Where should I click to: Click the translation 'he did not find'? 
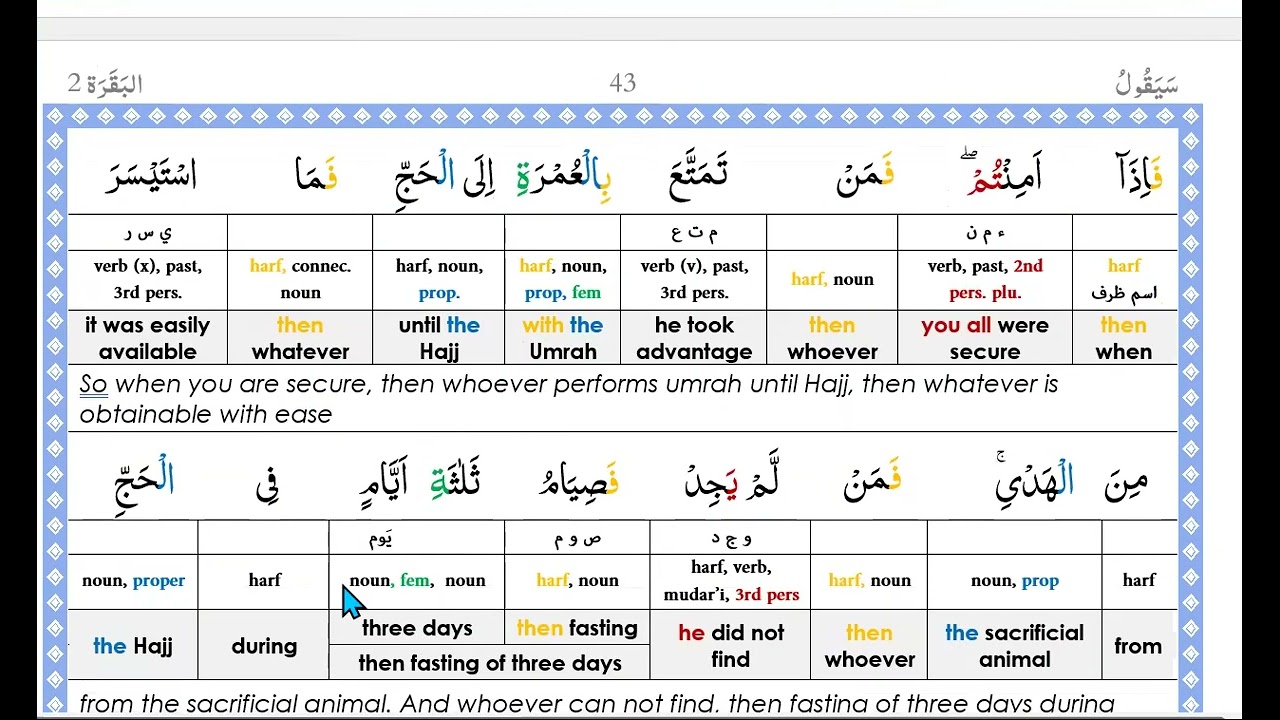point(731,646)
